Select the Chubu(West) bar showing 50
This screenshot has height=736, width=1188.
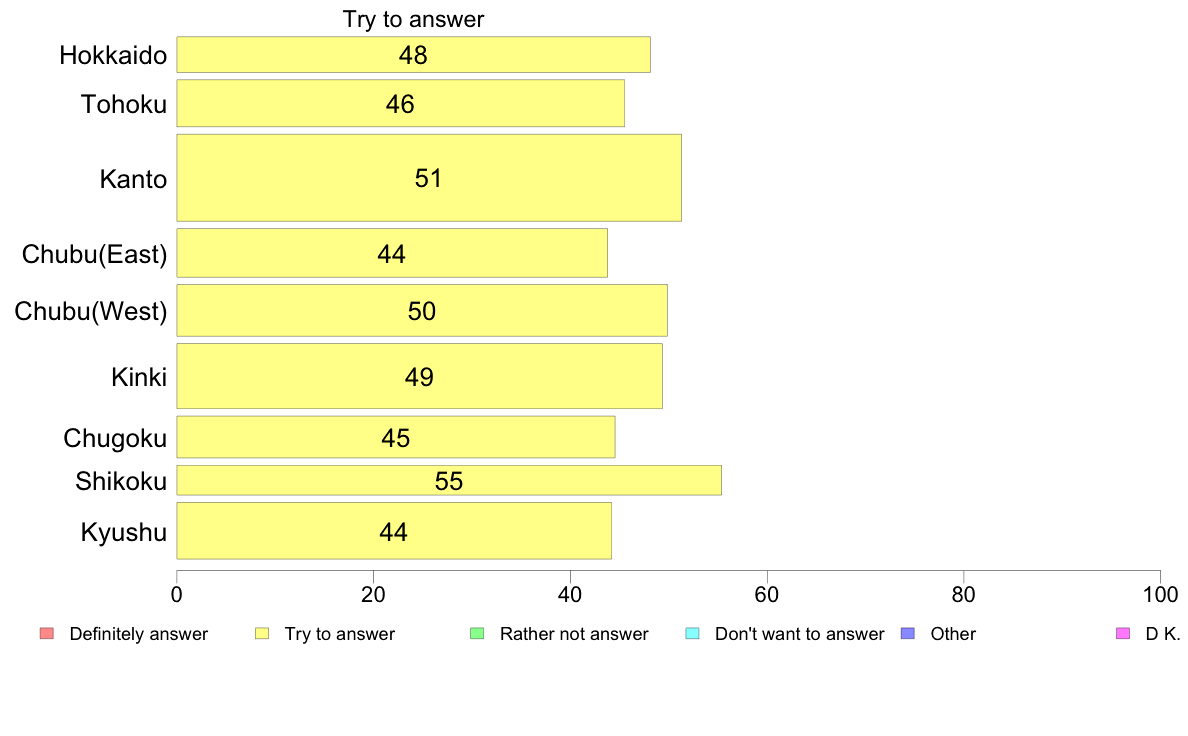[422, 311]
